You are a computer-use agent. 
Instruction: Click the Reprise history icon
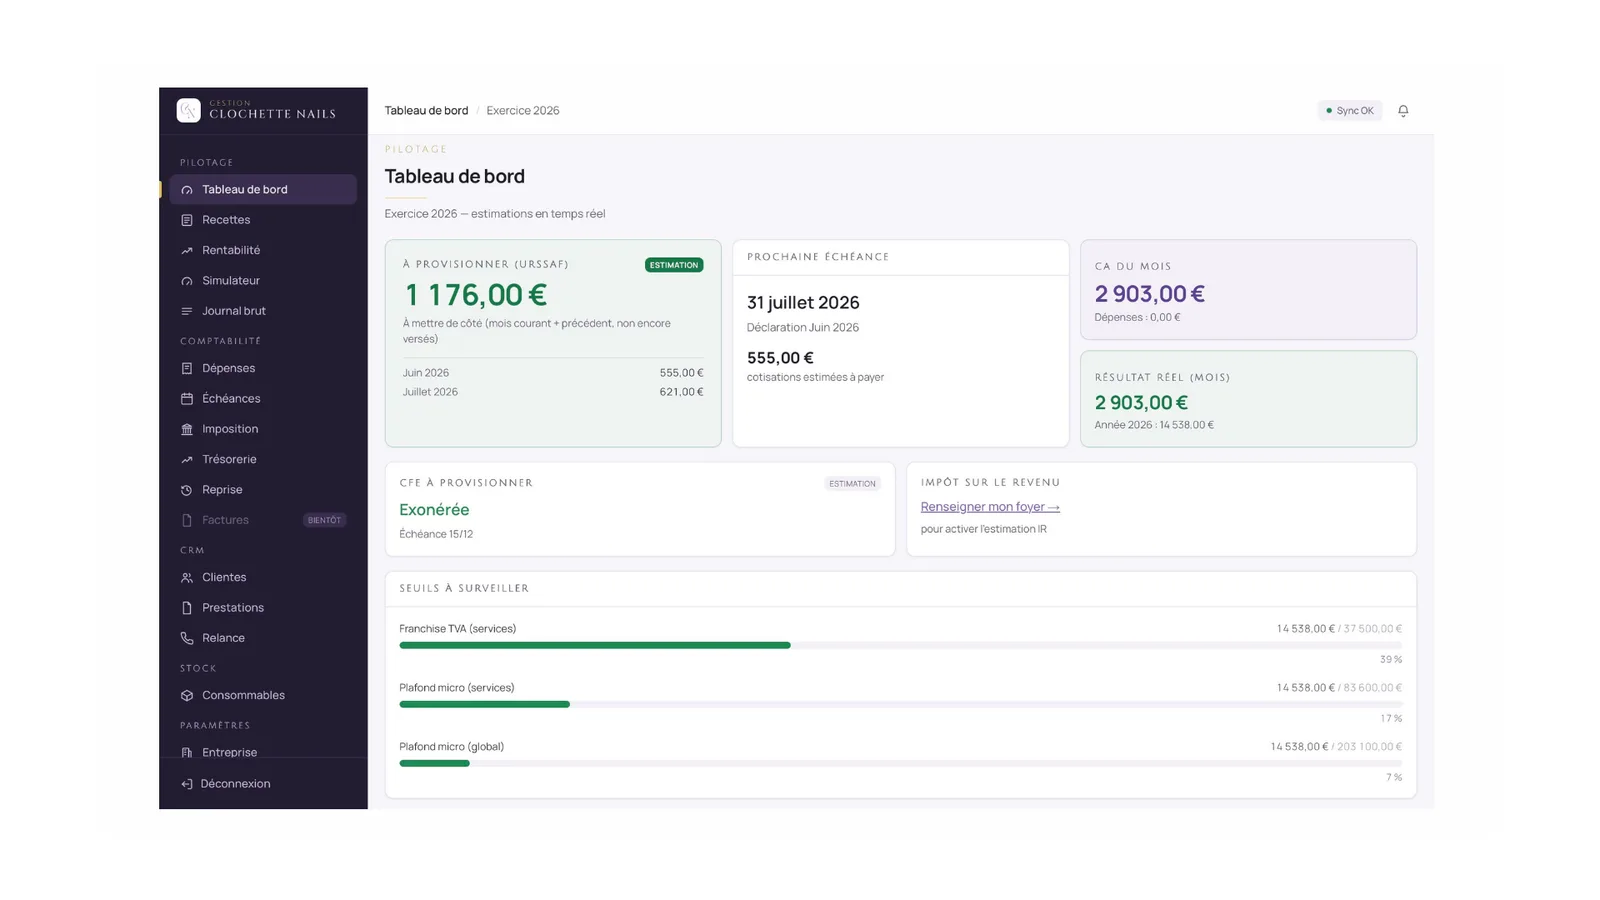pyautogui.click(x=187, y=490)
